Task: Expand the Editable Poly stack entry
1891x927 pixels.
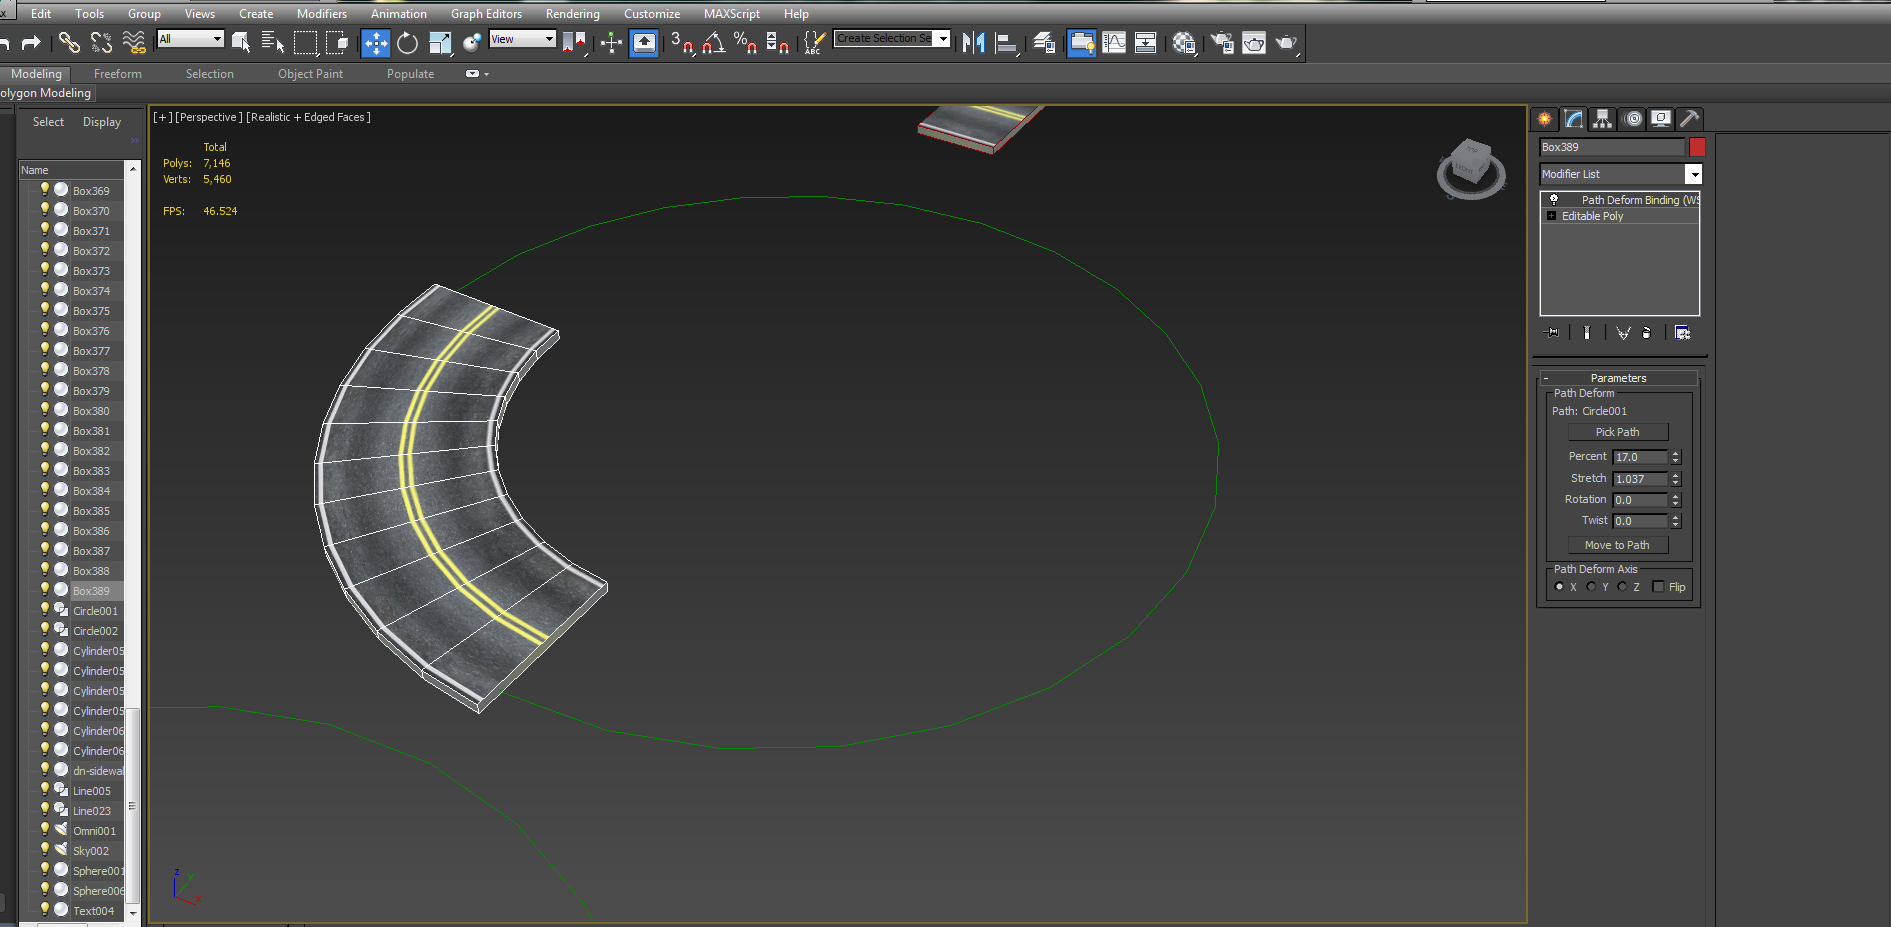Action: (x=1552, y=216)
